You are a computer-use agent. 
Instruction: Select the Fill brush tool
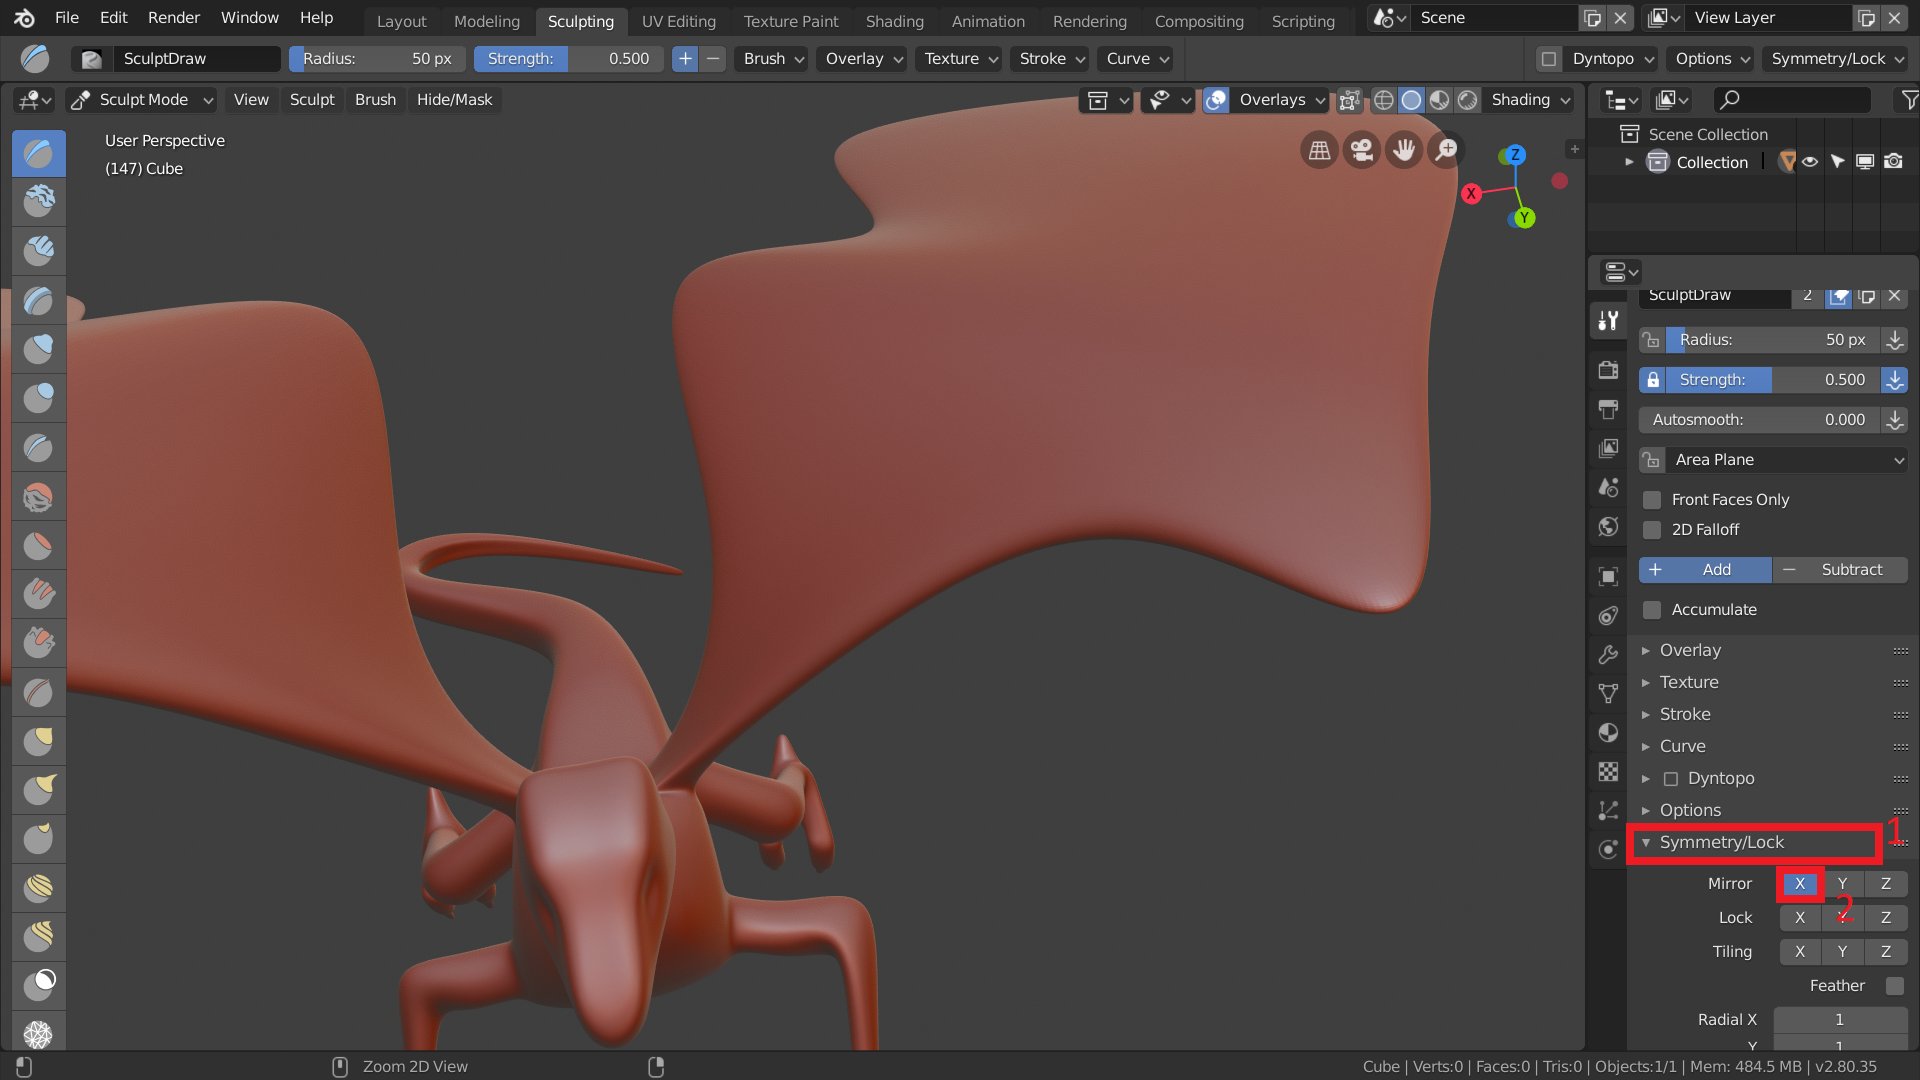tap(39, 594)
